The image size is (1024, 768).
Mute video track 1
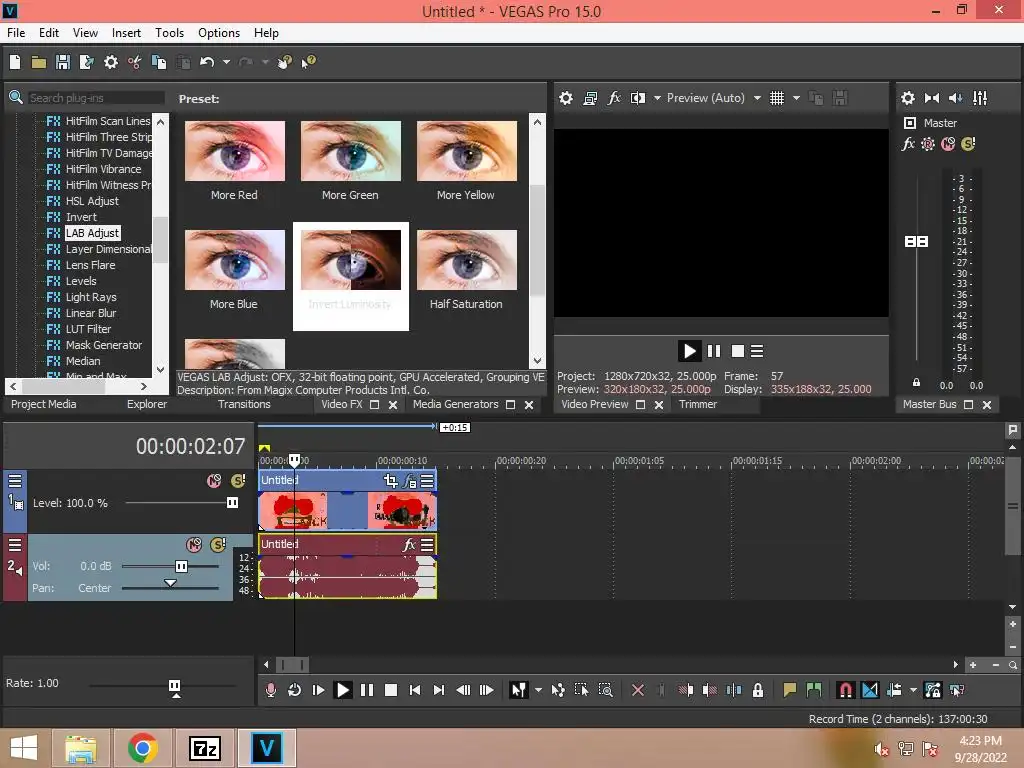214,481
